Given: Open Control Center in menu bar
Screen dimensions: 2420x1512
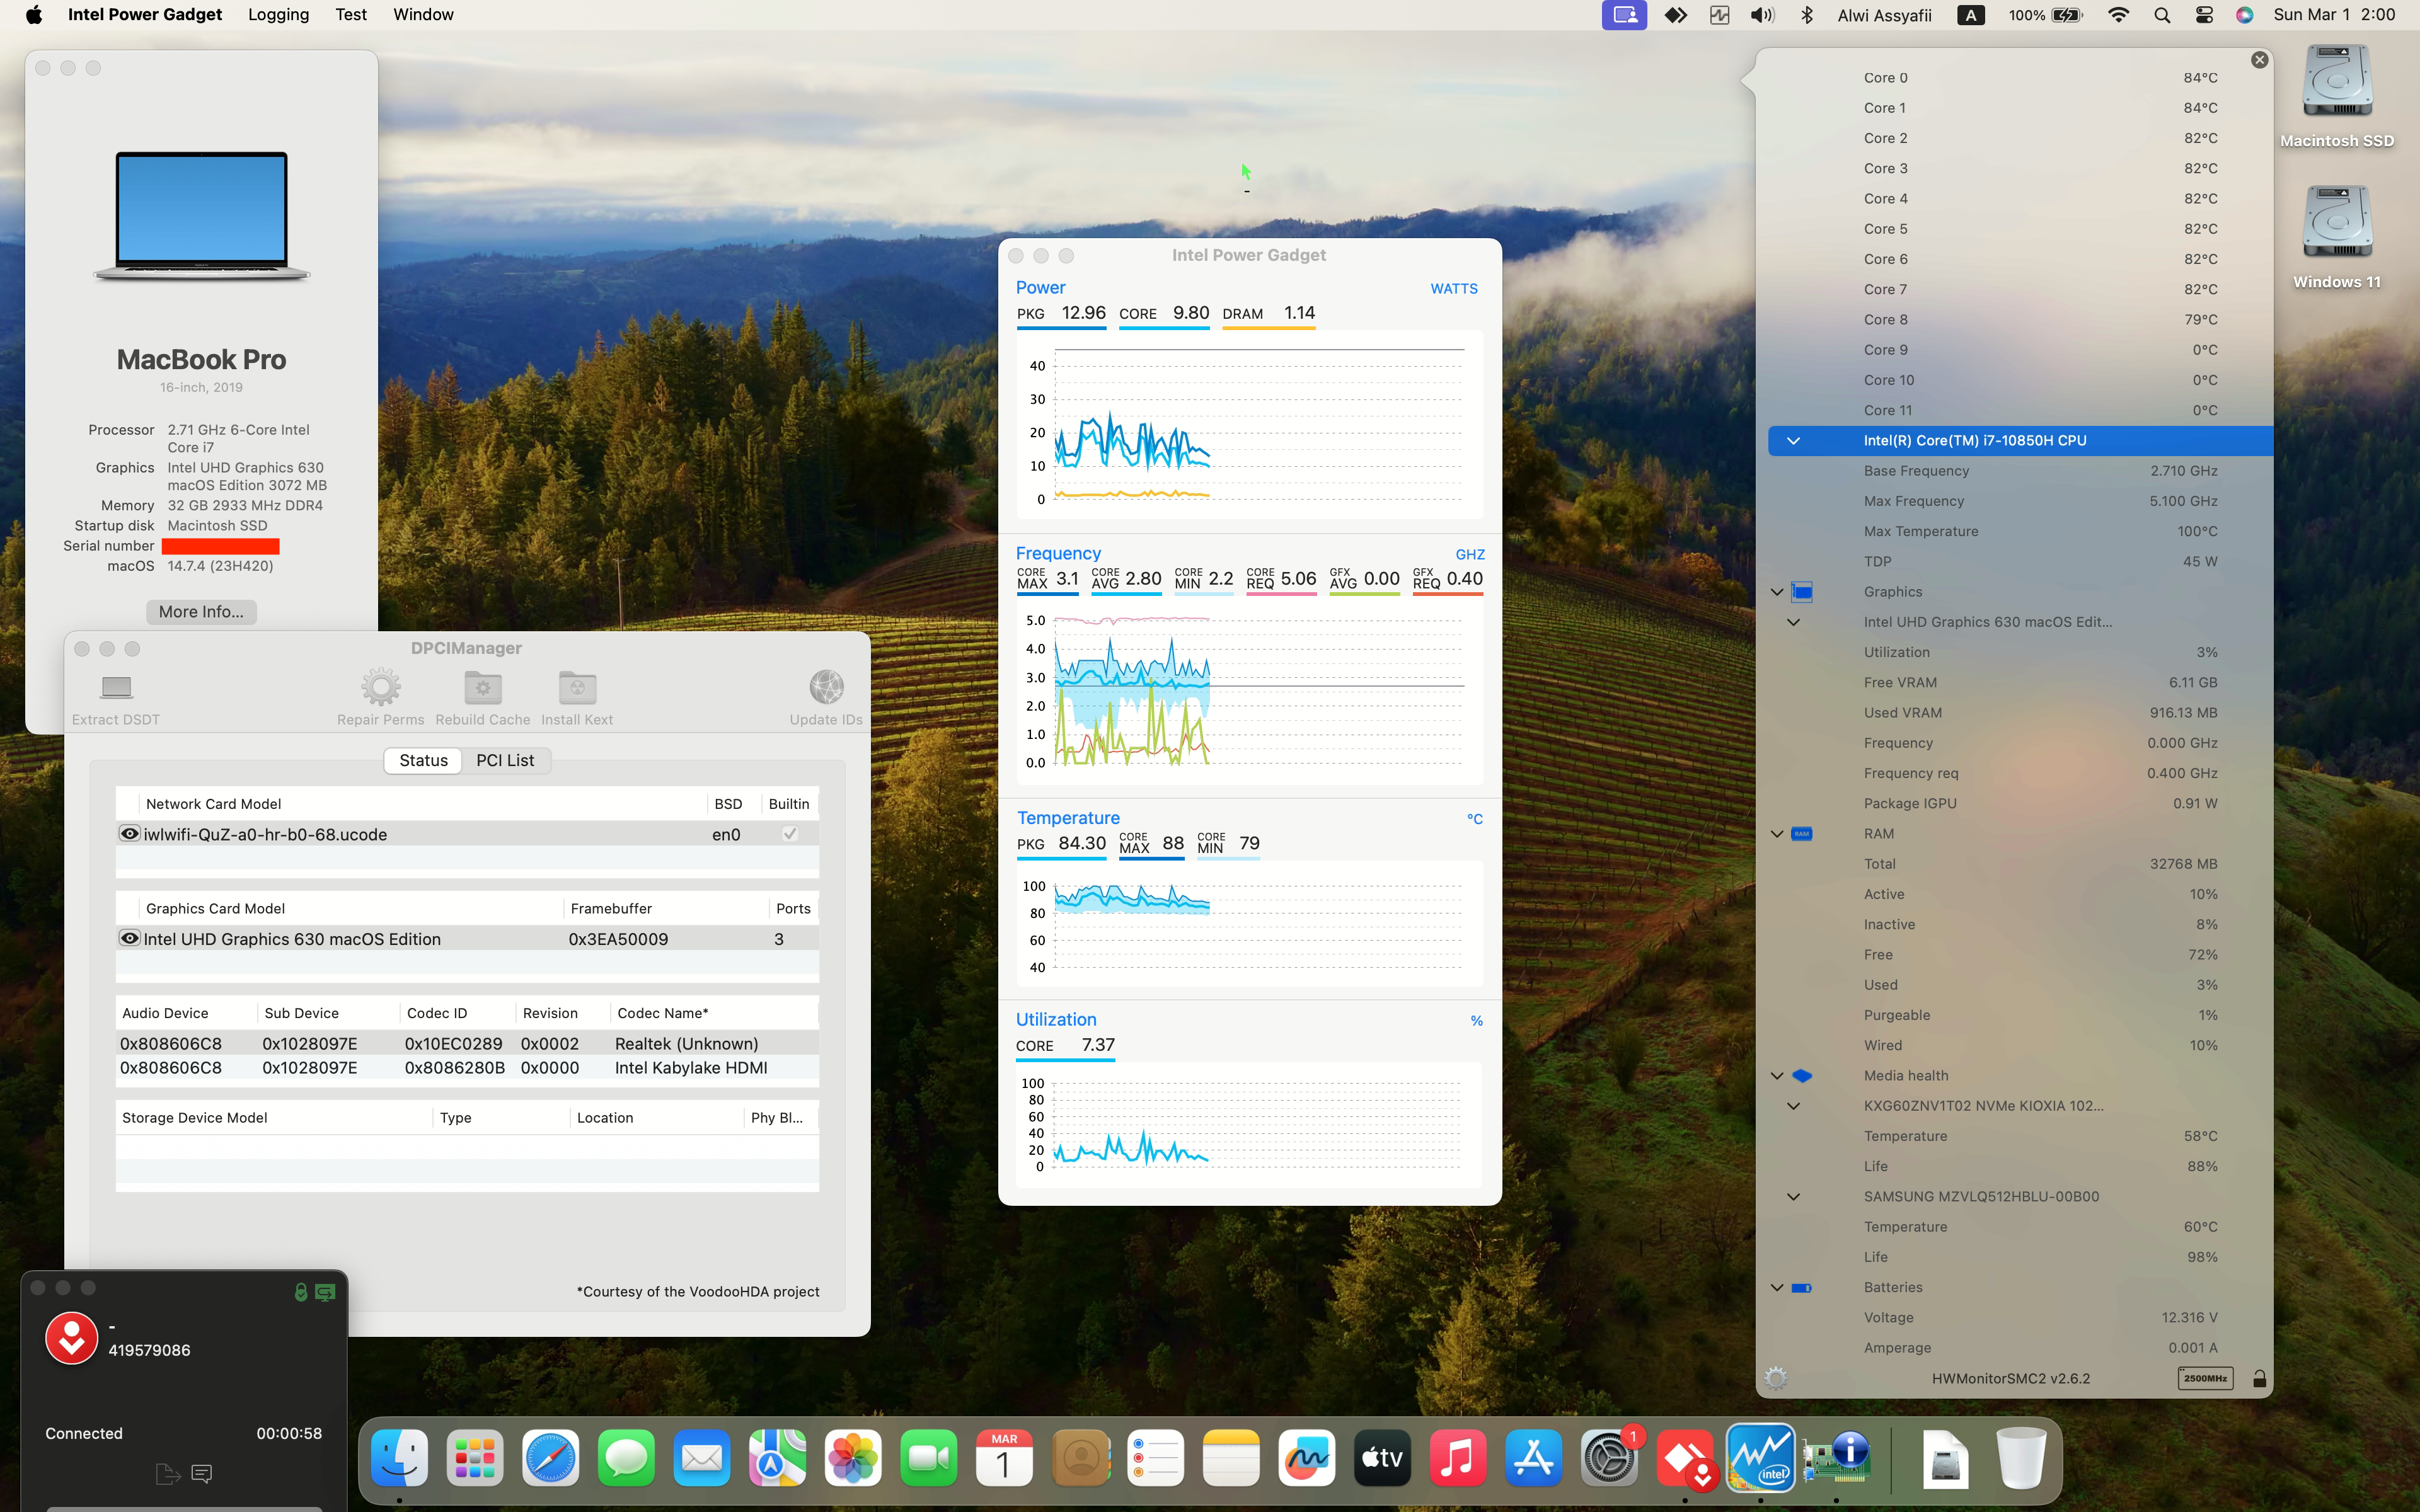Looking at the screenshot, I should (2204, 15).
